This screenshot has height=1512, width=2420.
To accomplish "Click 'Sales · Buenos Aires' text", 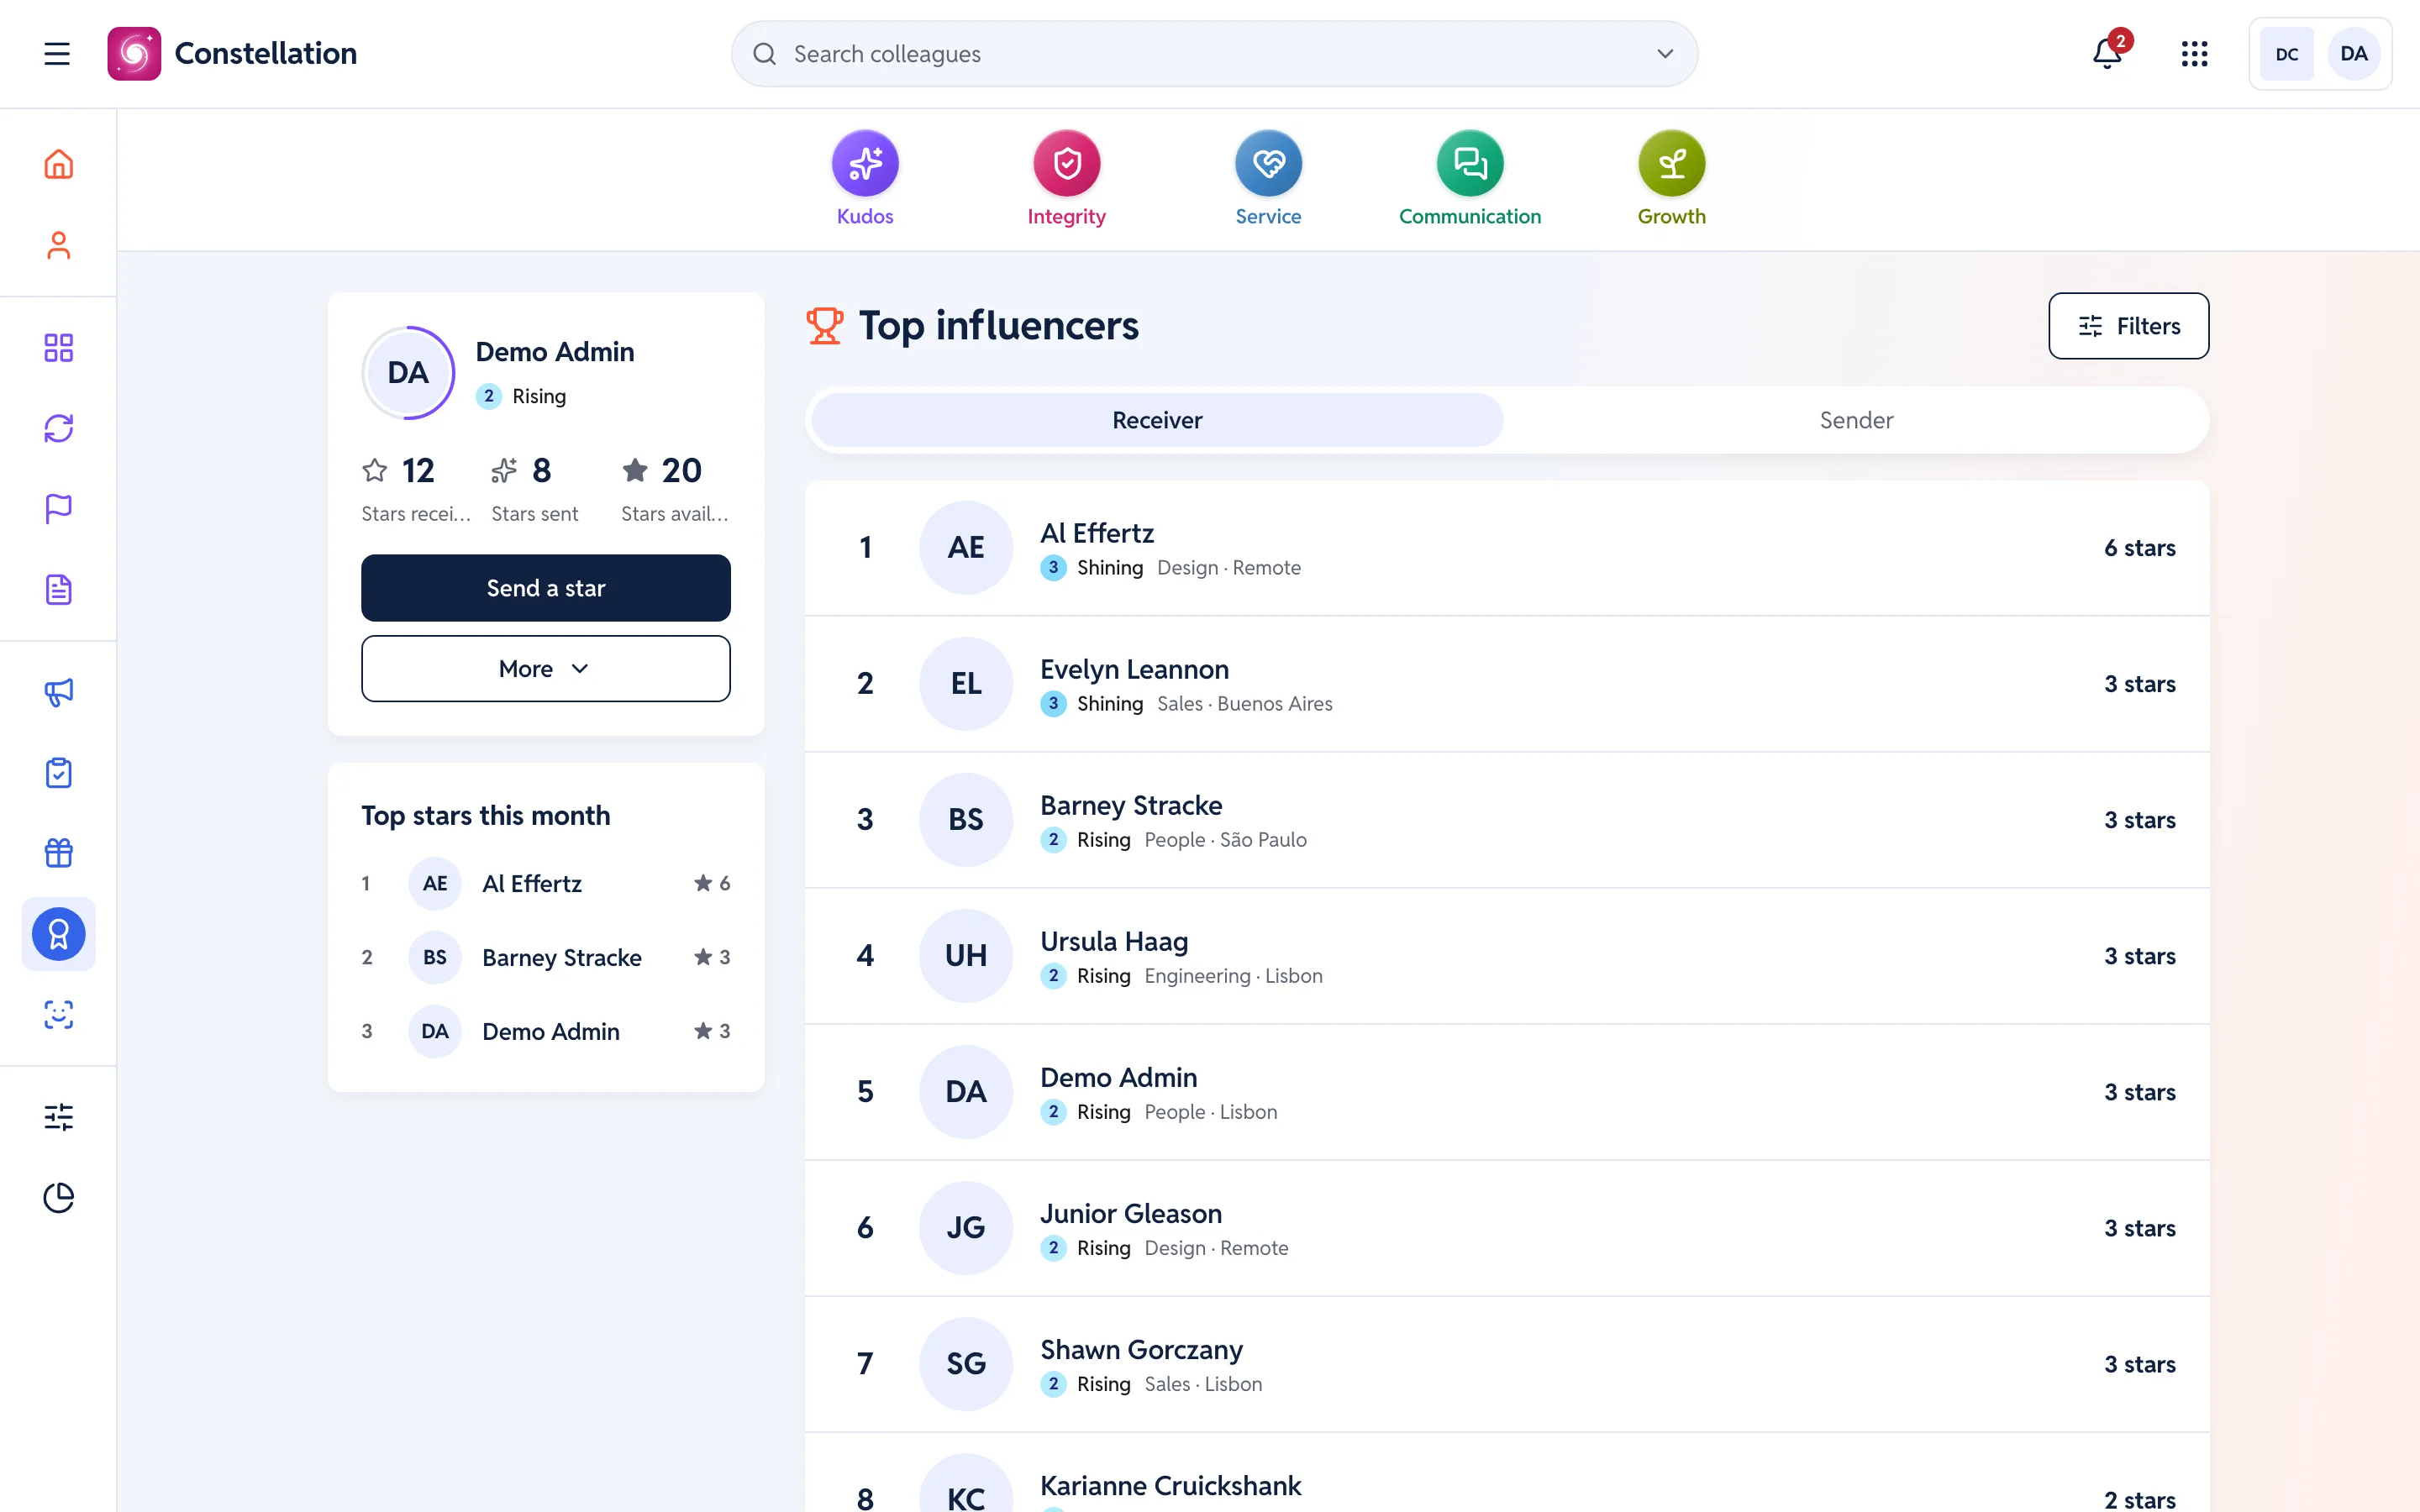I will (x=1245, y=704).
